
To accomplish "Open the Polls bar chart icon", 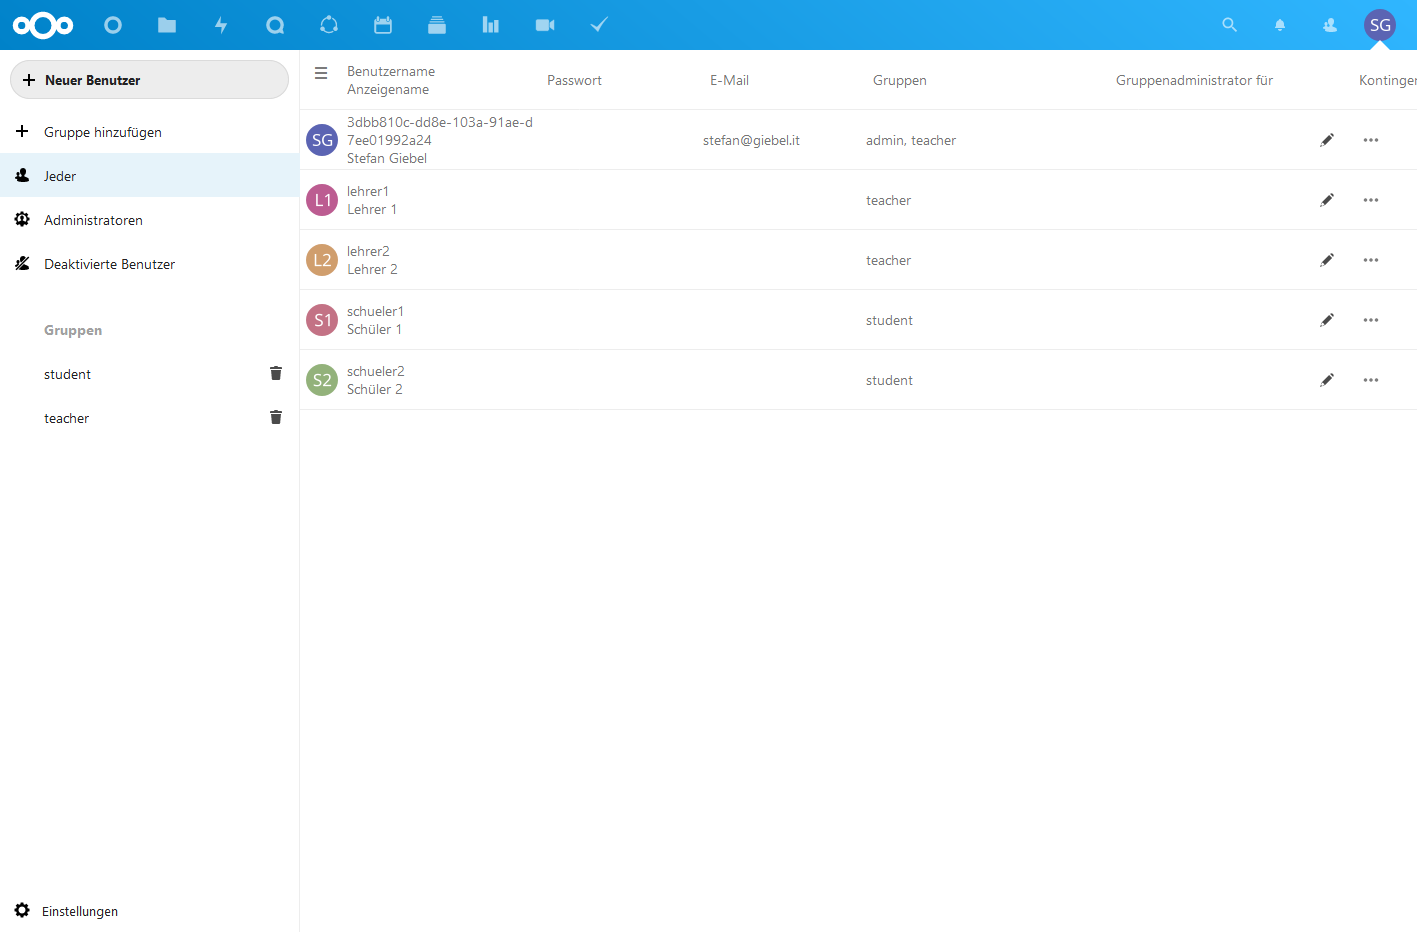I will click(491, 25).
